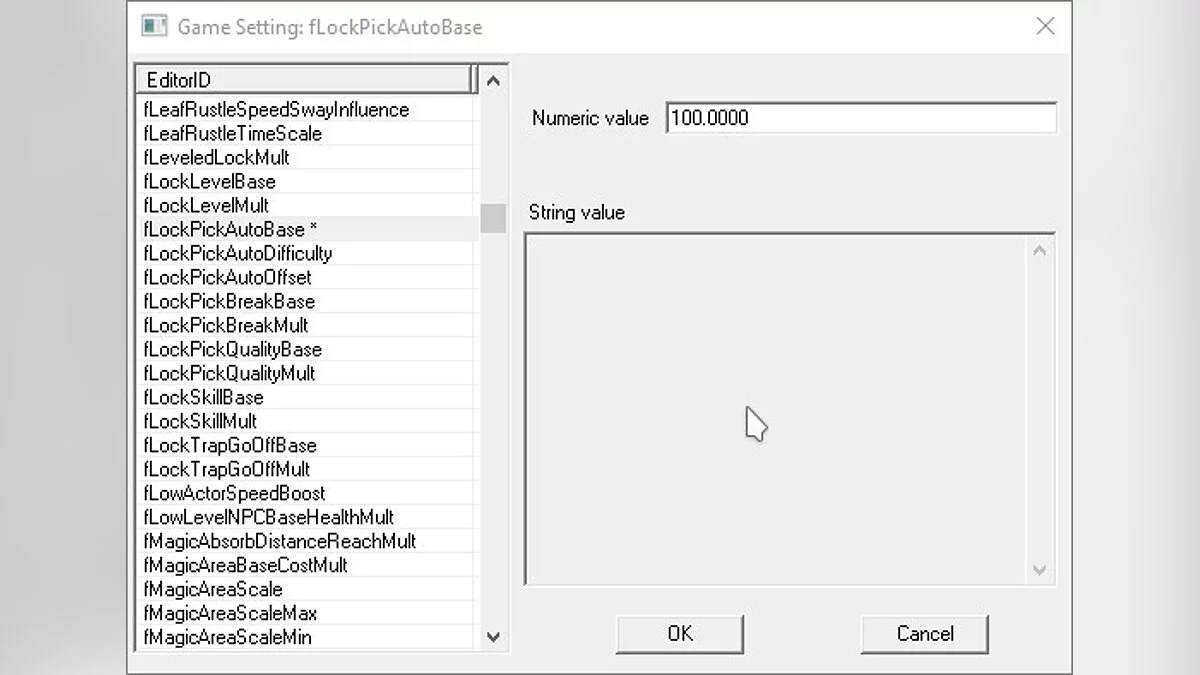Click String value box scroll down arrow
1200x675 pixels.
tap(1040, 570)
